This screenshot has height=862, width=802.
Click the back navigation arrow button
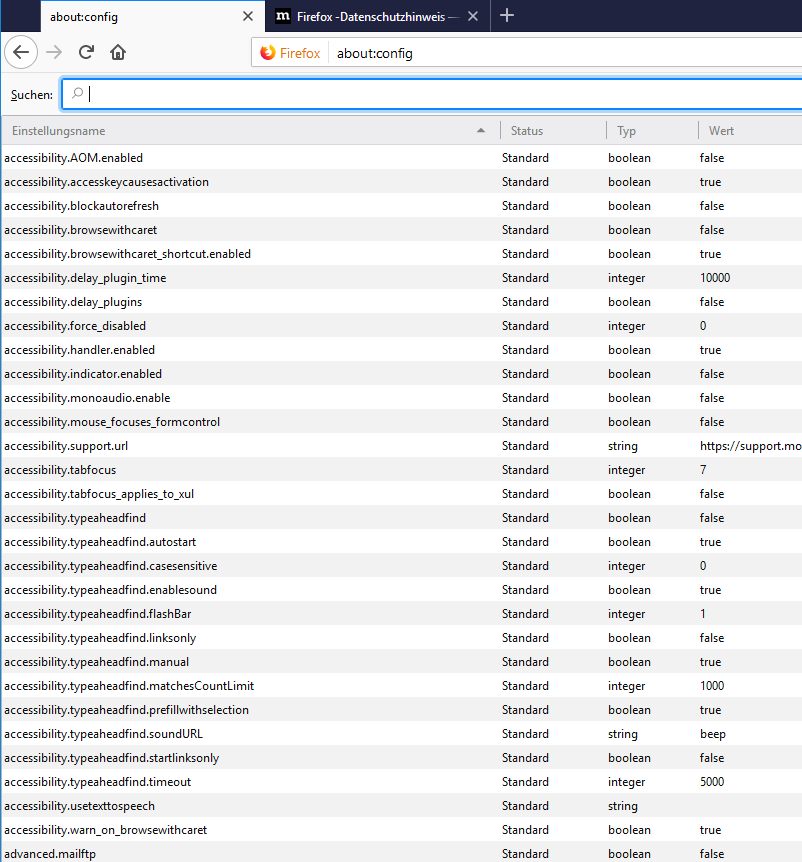(22, 53)
